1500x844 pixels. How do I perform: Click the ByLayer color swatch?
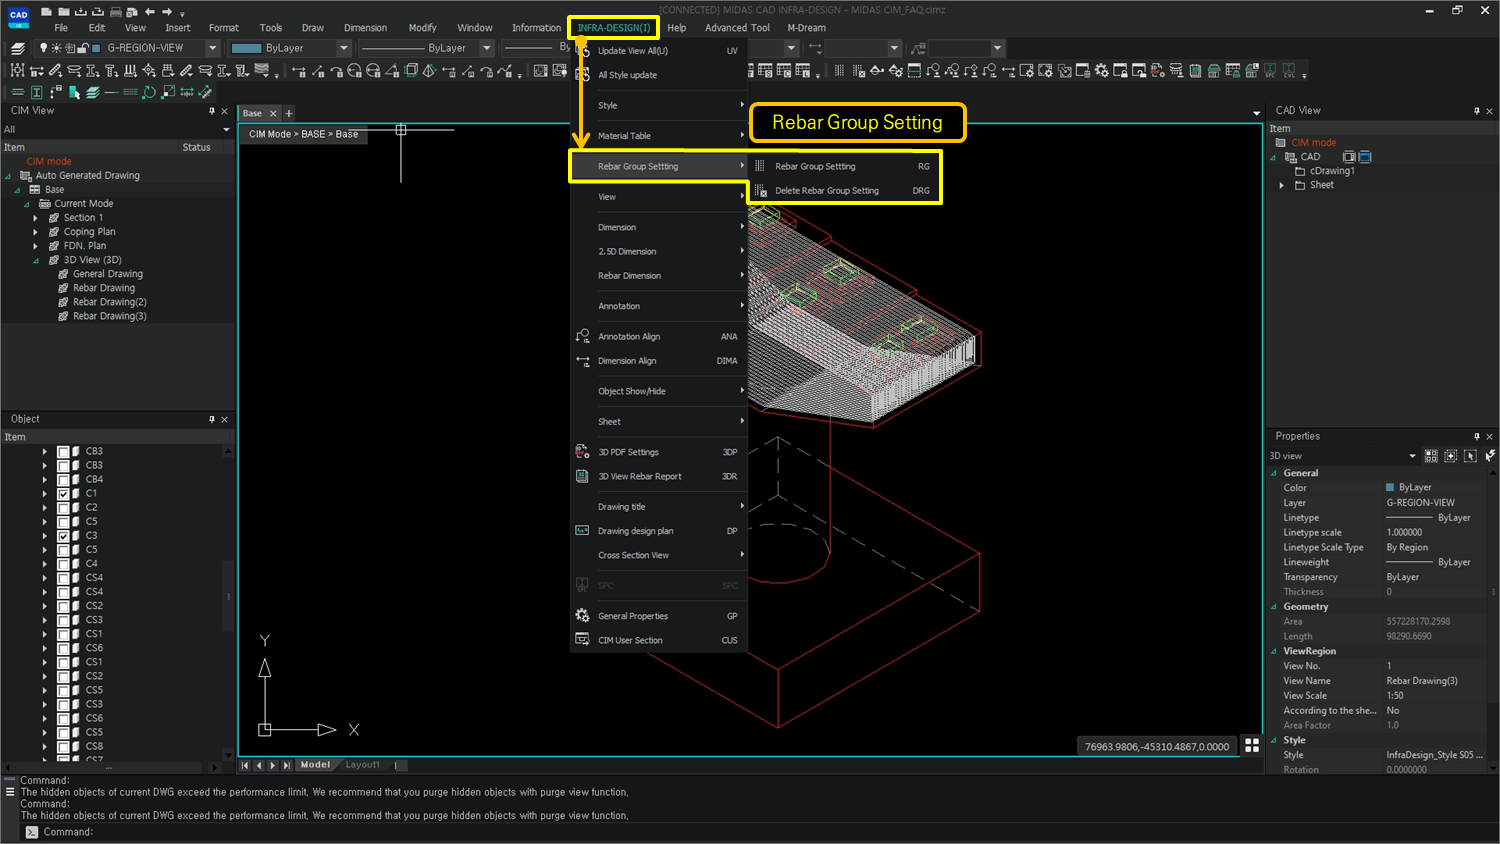pyautogui.click(x=246, y=47)
